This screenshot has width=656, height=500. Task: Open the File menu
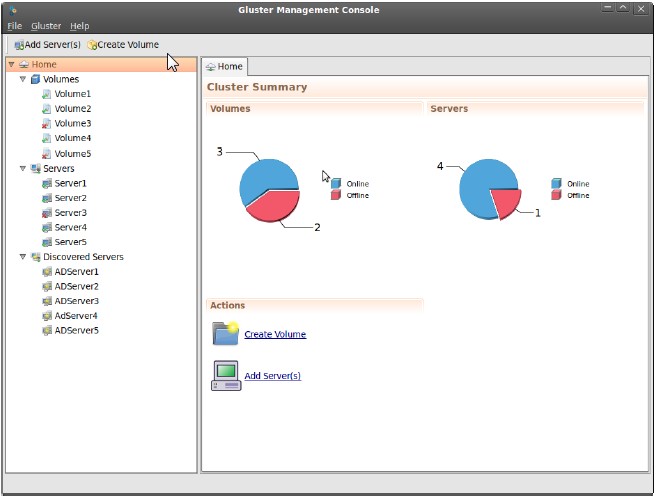[14, 25]
